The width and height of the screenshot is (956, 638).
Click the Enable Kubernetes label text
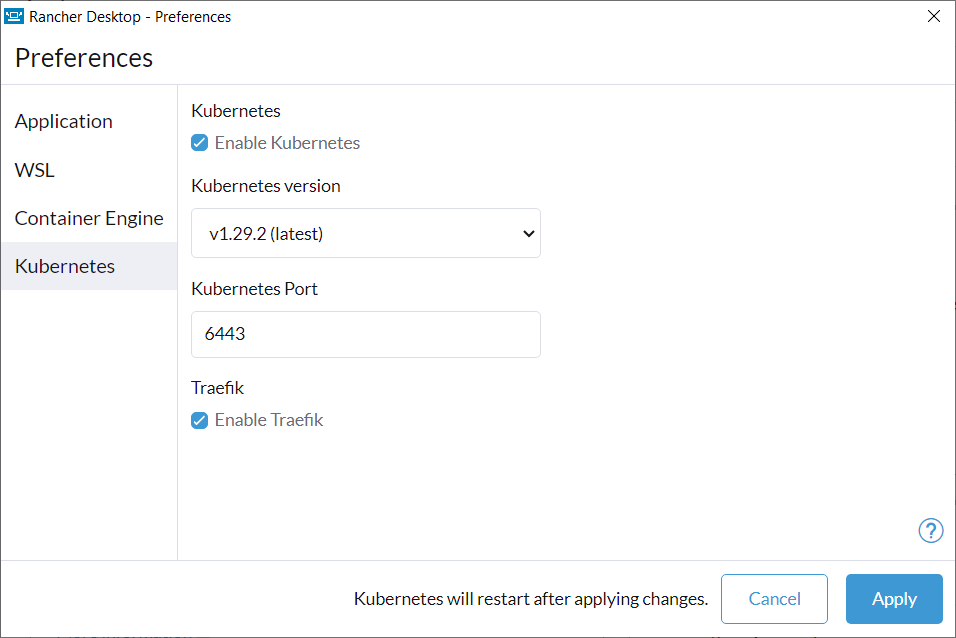pos(287,143)
